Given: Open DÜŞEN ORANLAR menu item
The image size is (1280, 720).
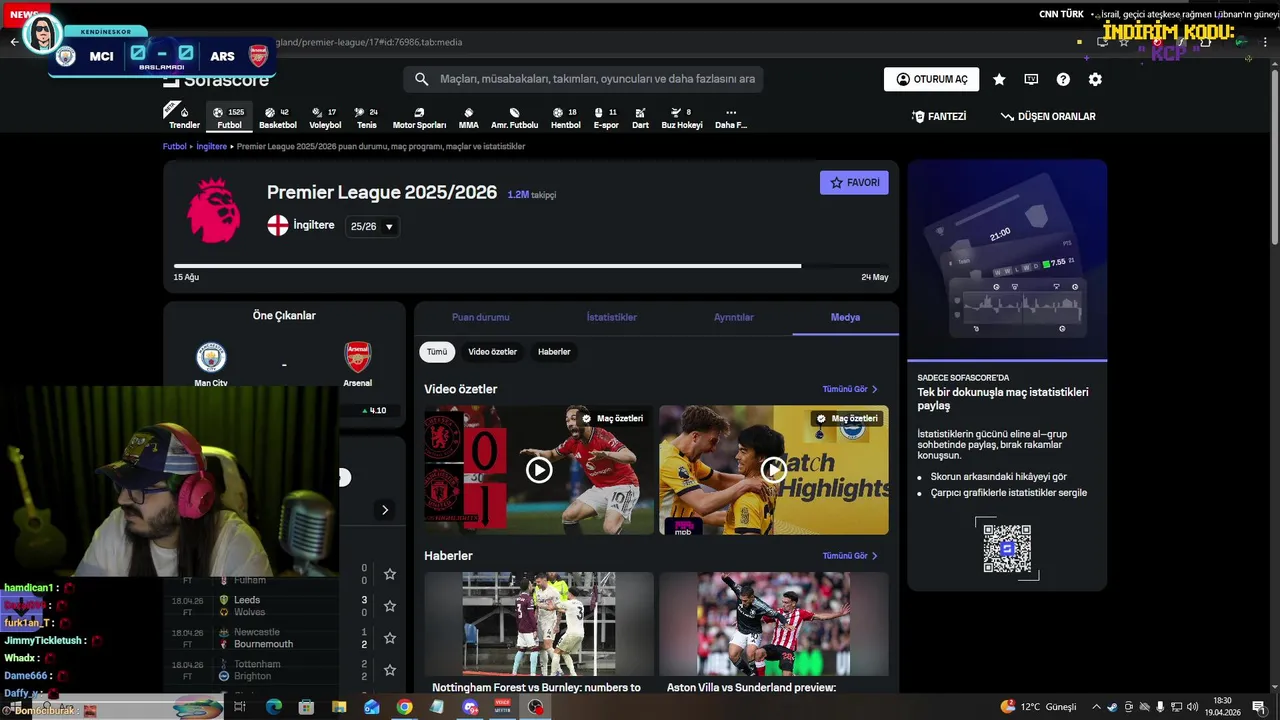Looking at the screenshot, I should click(1048, 117).
